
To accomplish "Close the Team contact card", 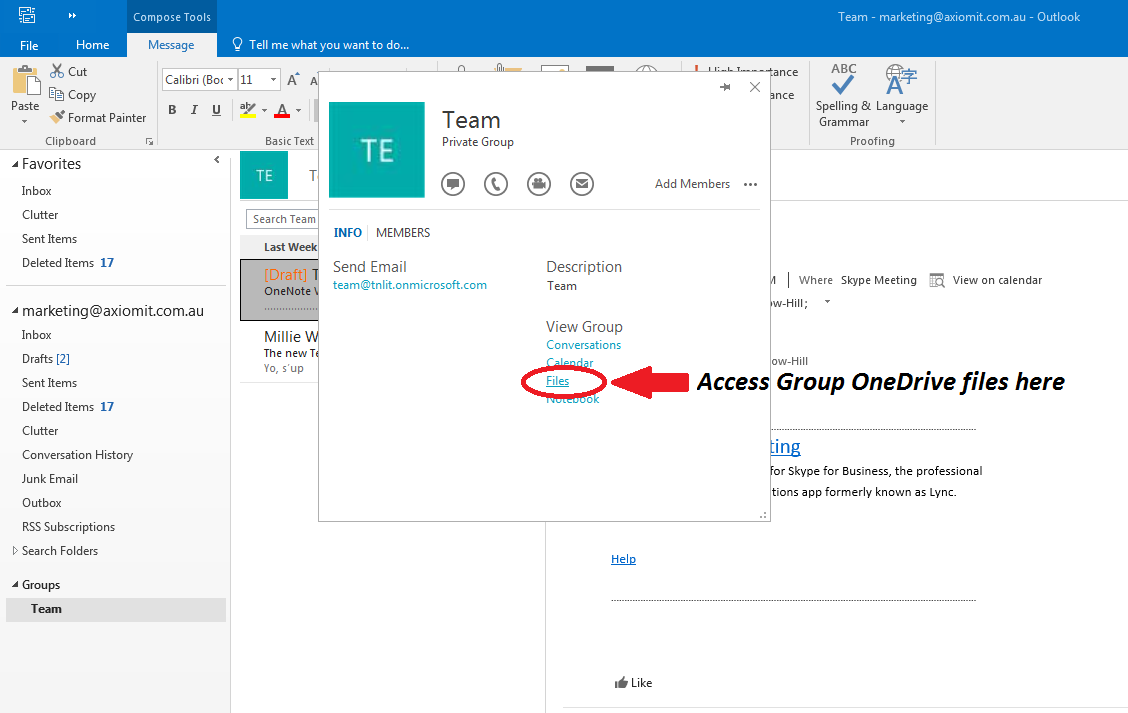I will point(755,87).
